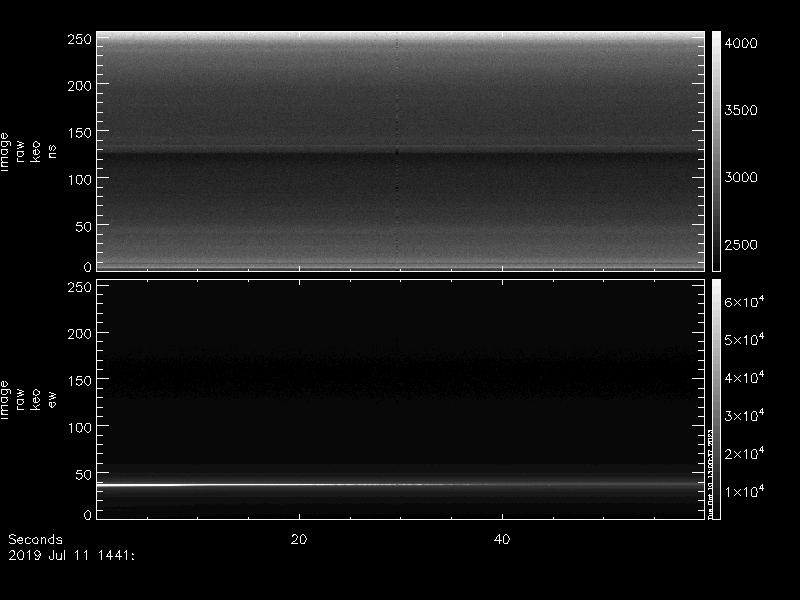Click the bottom plot y-axis label '0'

point(88,514)
